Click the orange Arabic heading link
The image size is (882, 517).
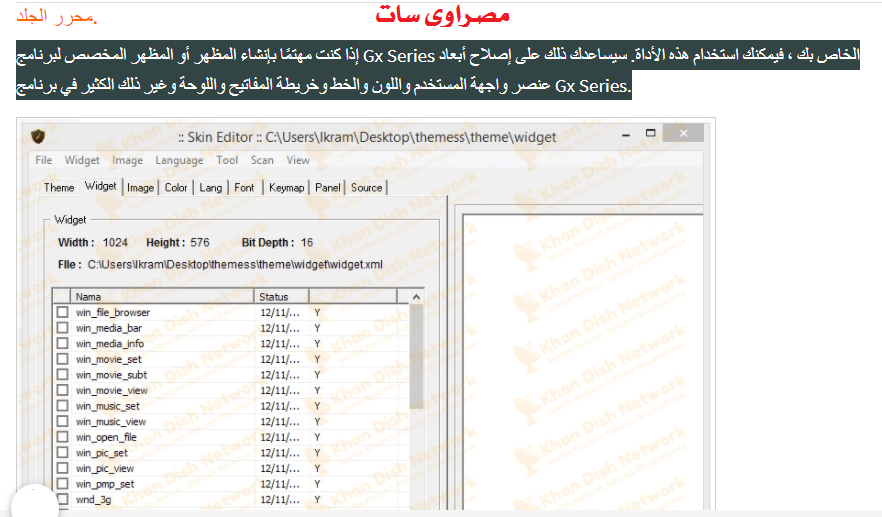(57, 17)
